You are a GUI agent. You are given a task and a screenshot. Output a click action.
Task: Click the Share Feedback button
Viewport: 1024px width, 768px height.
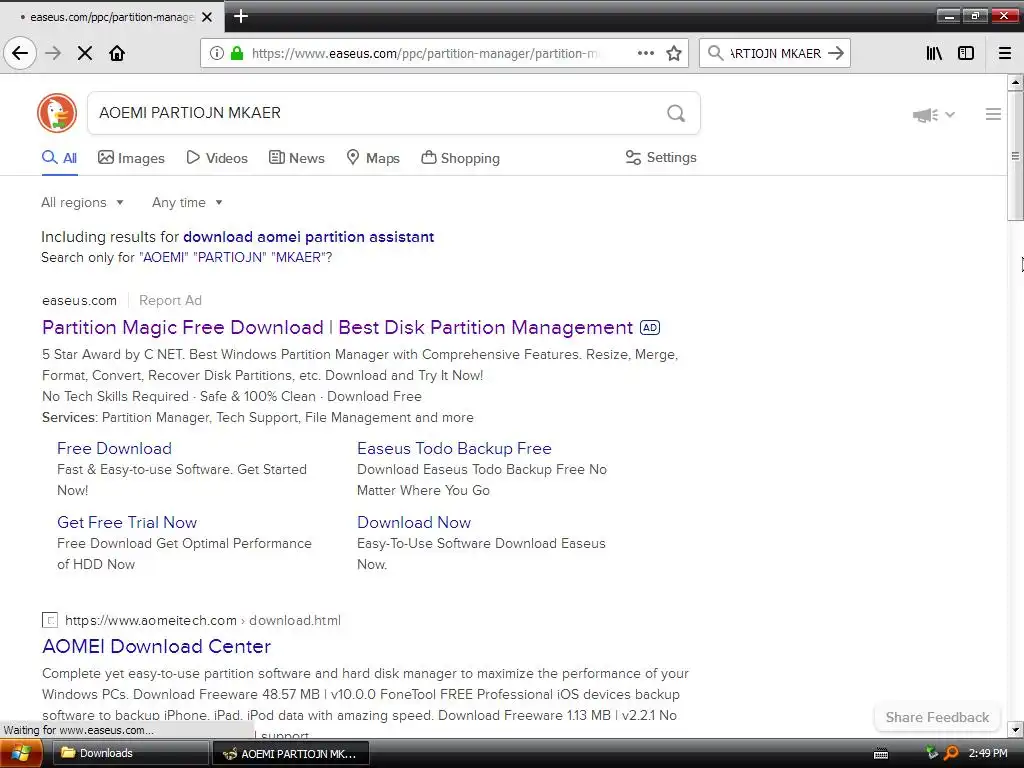point(937,717)
